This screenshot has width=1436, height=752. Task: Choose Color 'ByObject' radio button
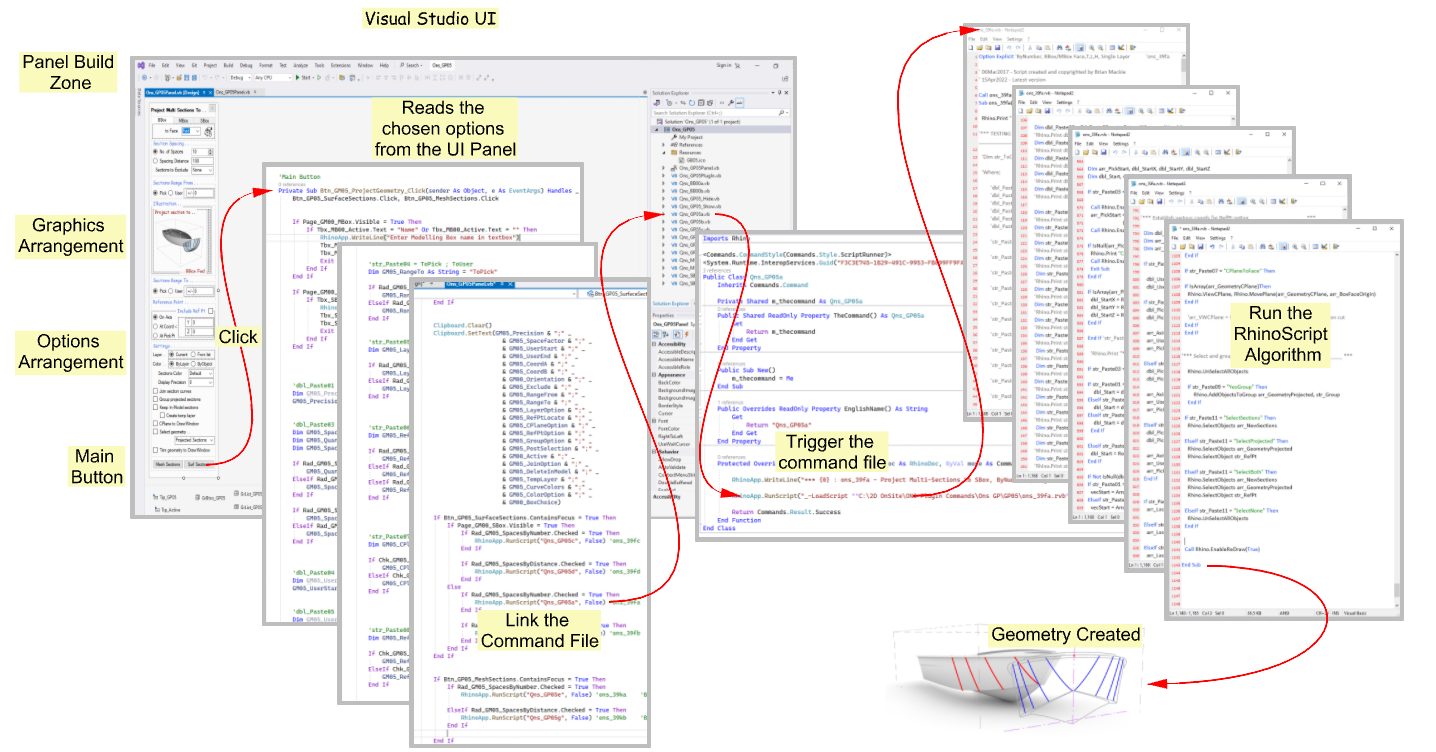[x=193, y=364]
